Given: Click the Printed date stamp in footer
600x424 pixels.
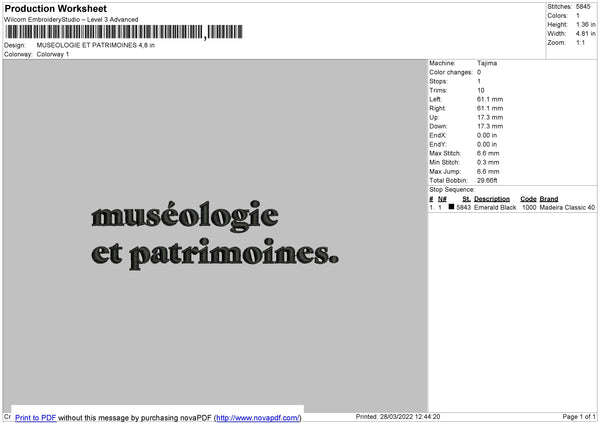Looking at the screenshot, I should click(398, 416).
